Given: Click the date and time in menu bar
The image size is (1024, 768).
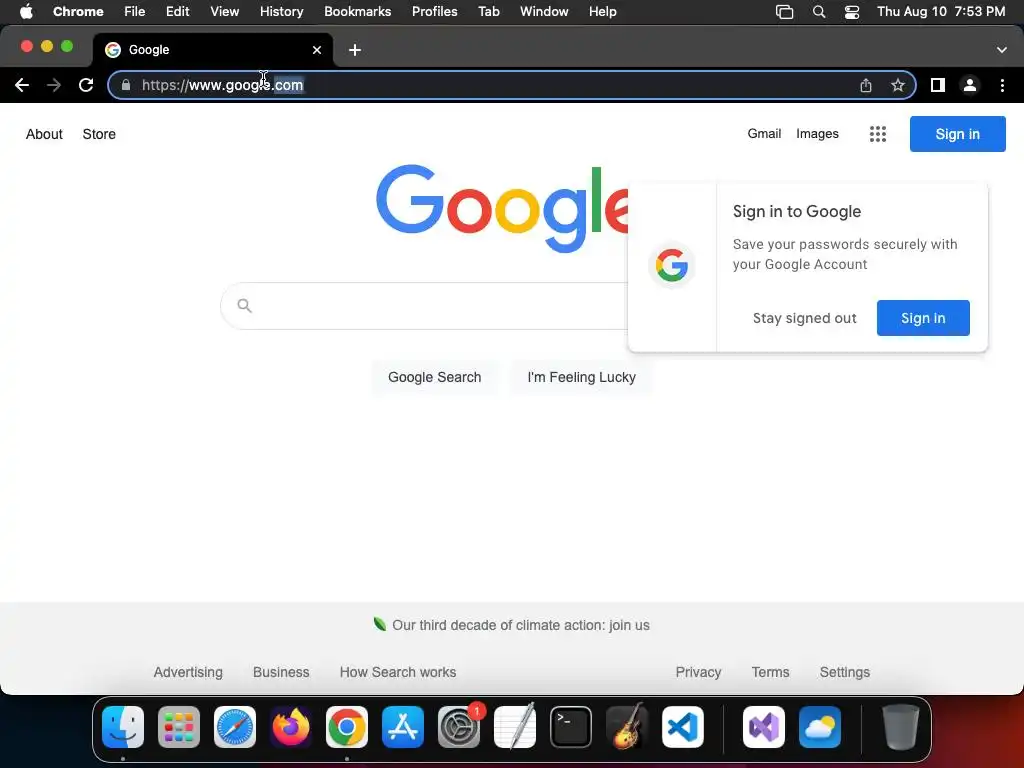Looking at the screenshot, I should tap(941, 12).
